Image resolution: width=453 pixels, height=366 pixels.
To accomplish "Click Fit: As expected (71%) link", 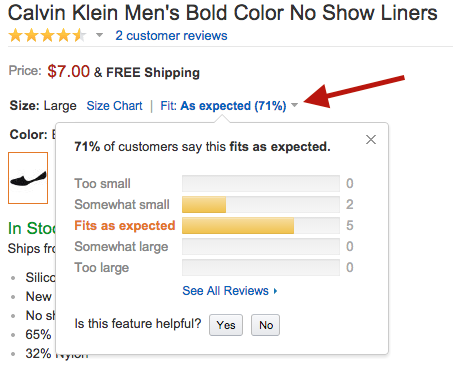I will pos(223,106).
